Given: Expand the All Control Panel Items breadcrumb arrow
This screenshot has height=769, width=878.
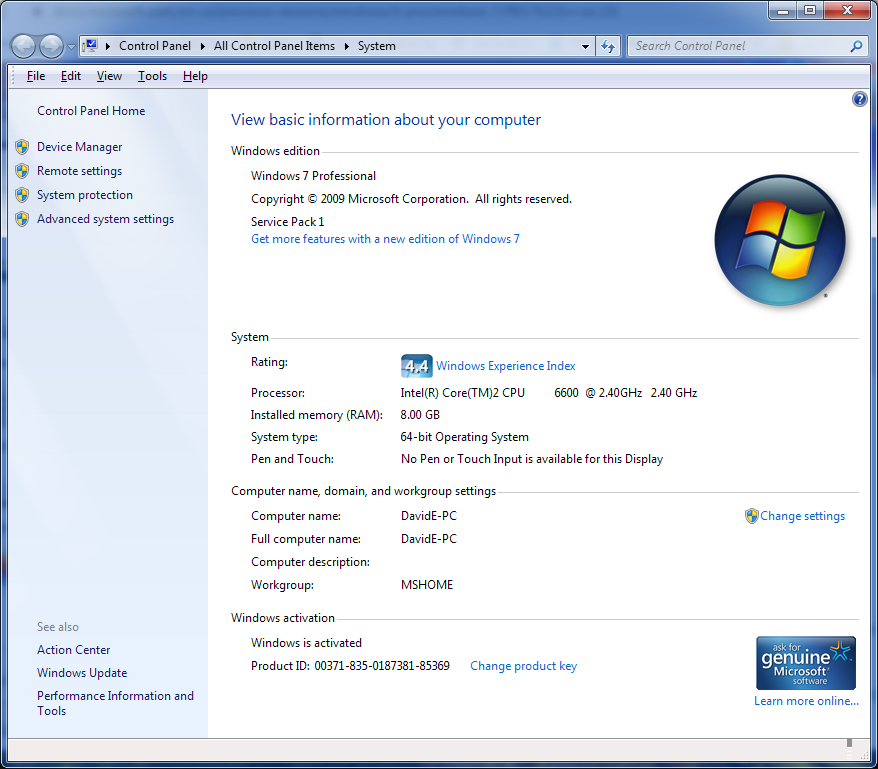Looking at the screenshot, I should [347, 46].
